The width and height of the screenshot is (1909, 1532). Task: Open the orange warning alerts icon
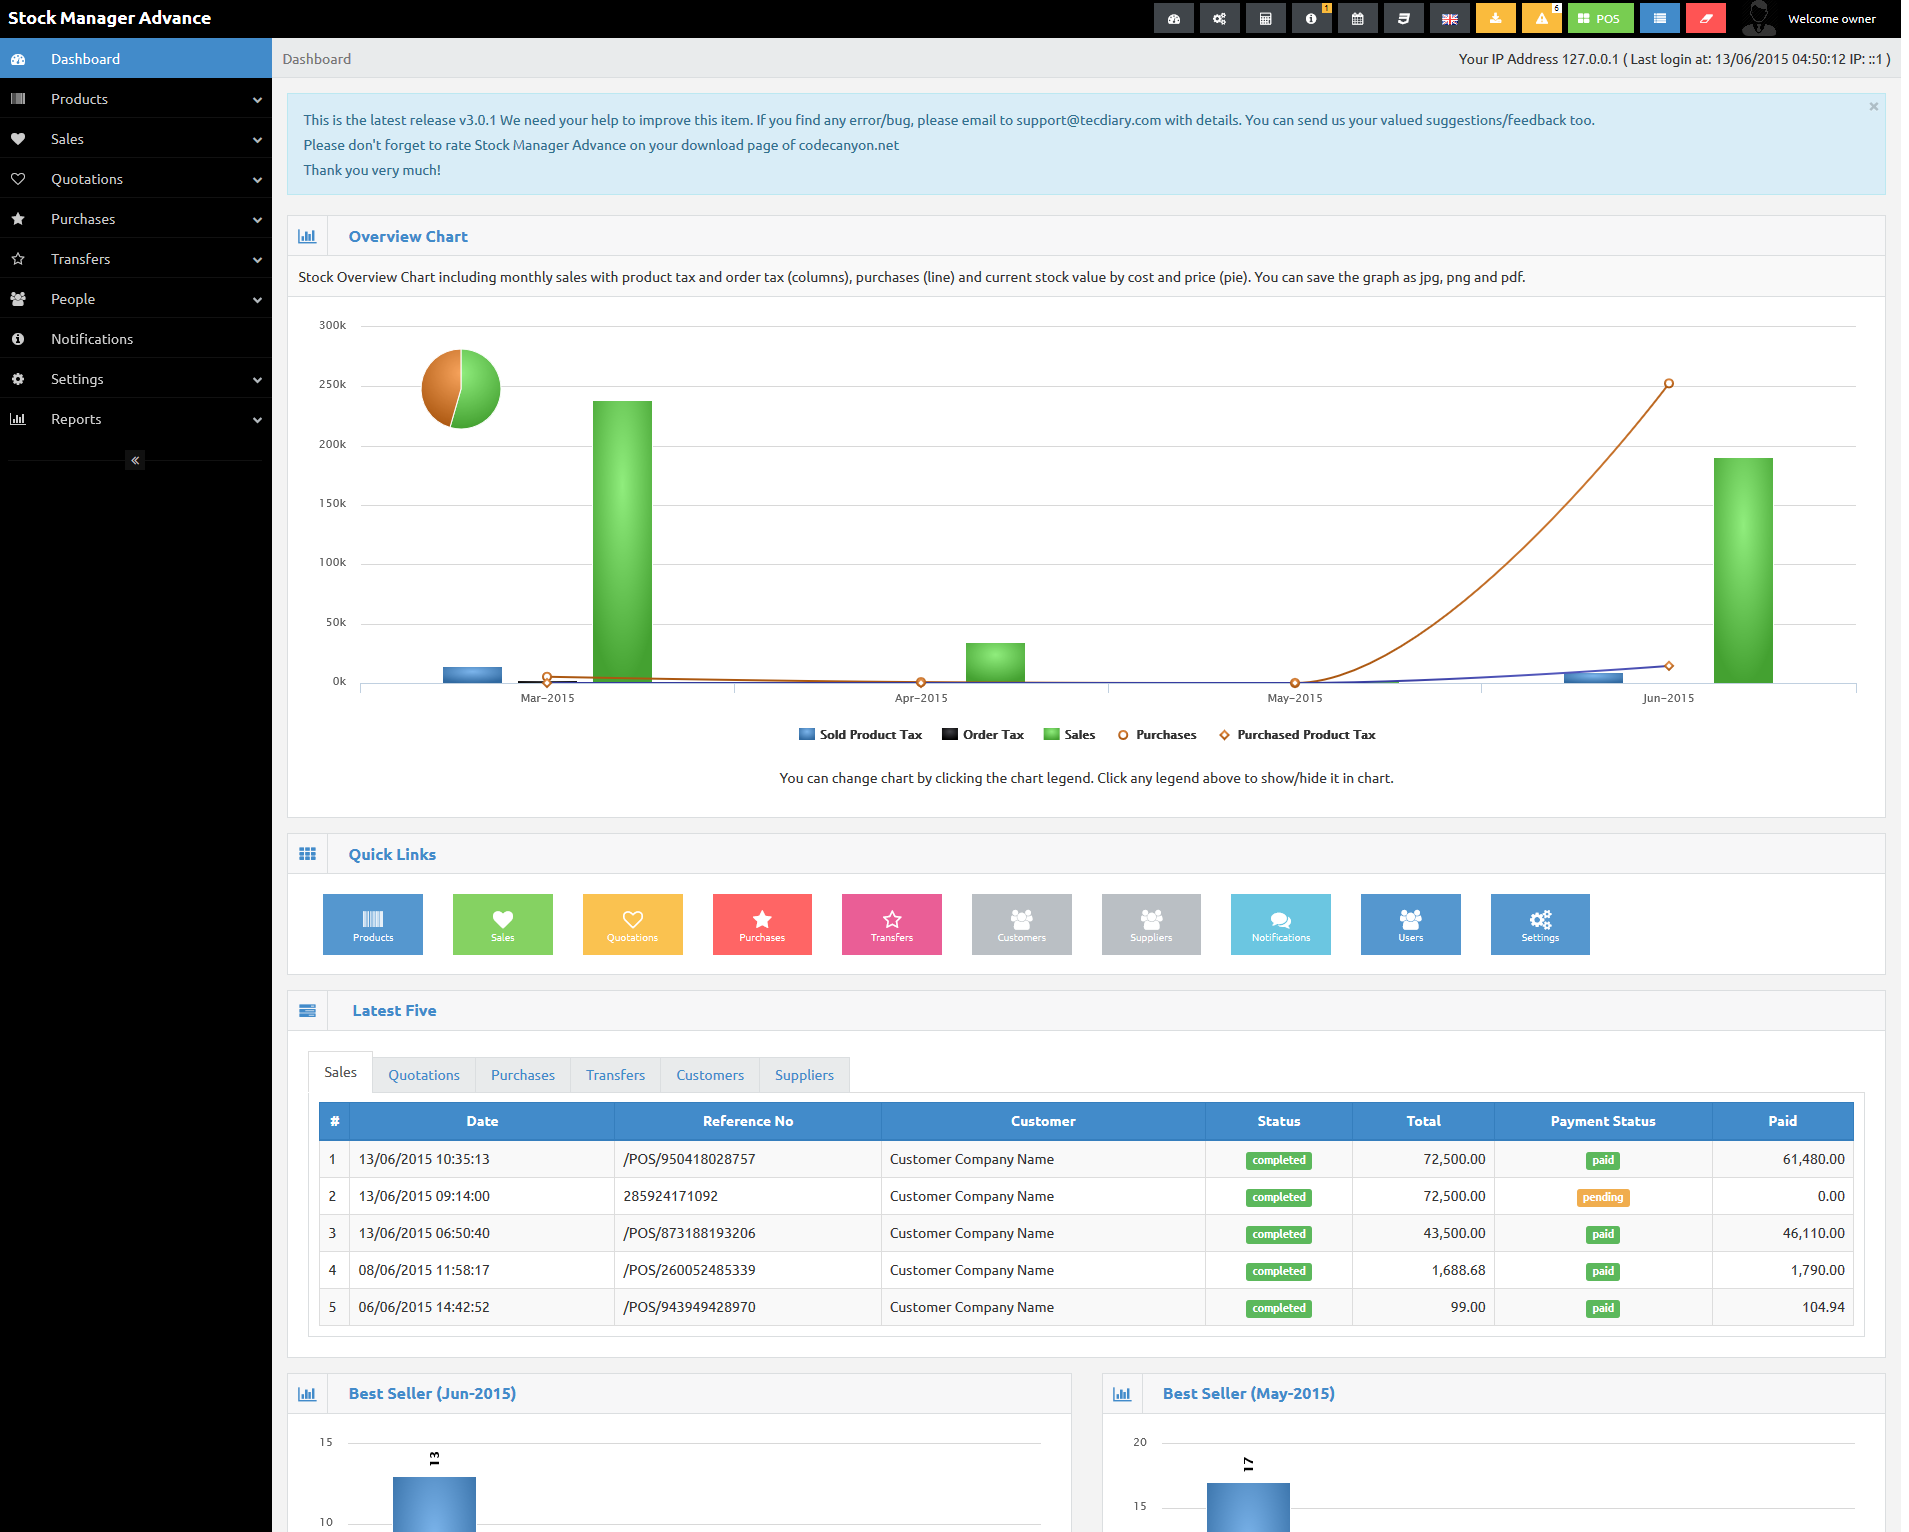[x=1541, y=19]
